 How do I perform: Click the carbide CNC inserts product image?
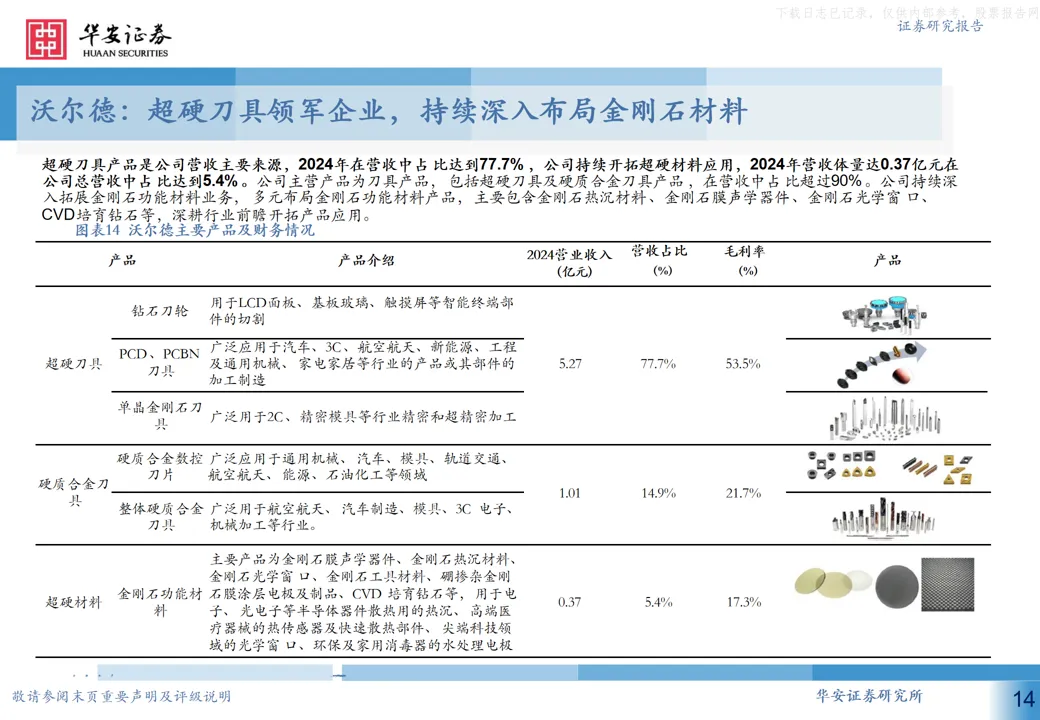[x=890, y=467]
